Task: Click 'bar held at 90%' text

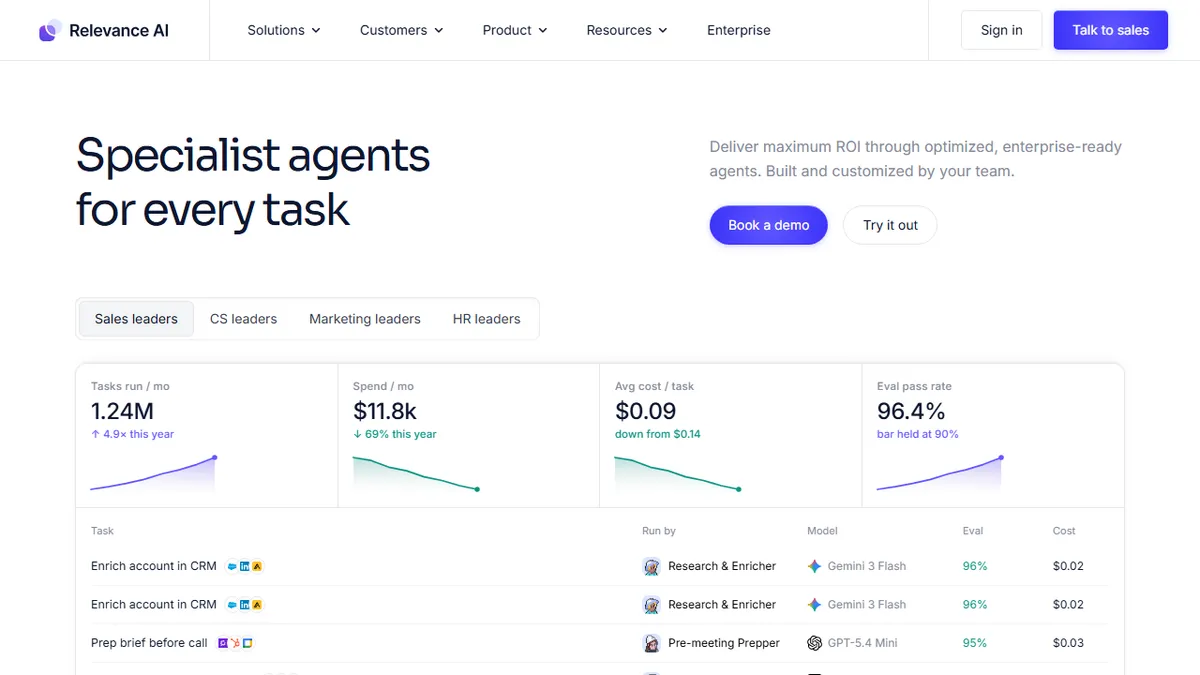Action: [x=918, y=434]
